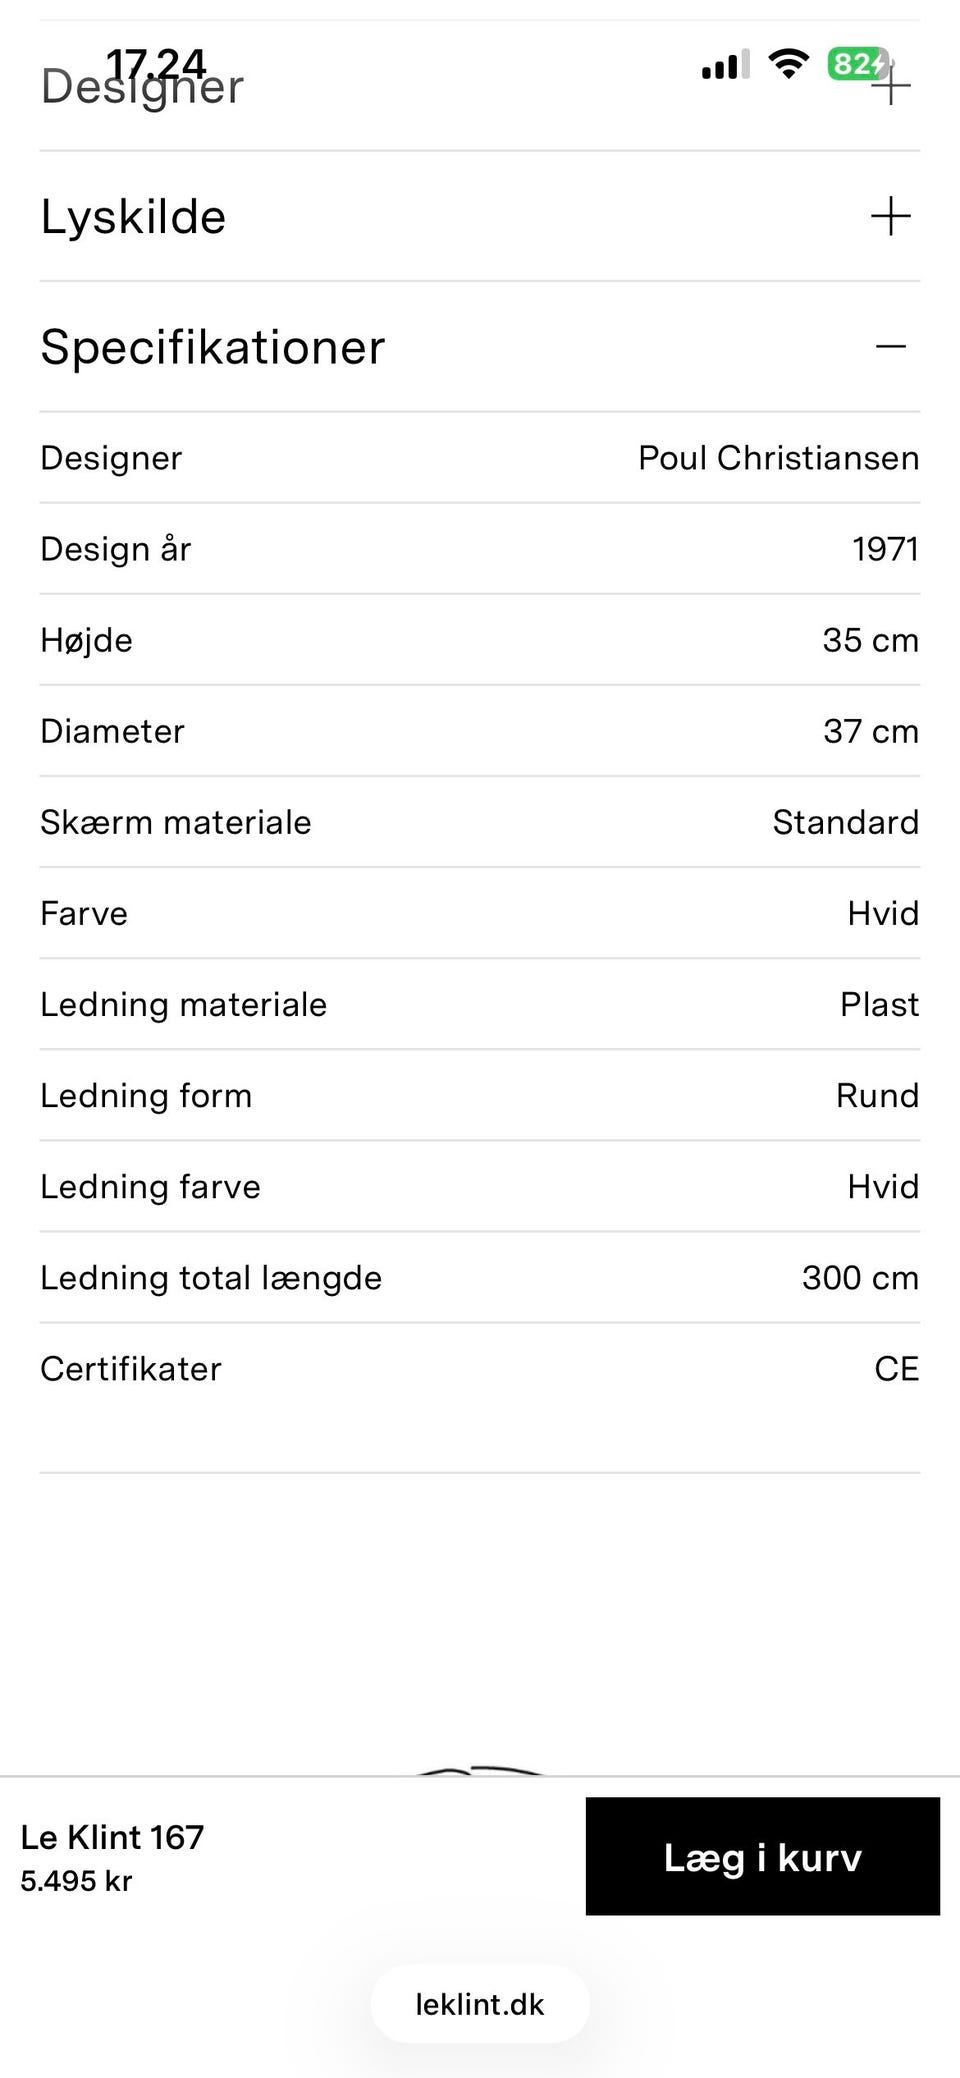
Task: Tap the cellular signal bars icon
Action: point(725,65)
